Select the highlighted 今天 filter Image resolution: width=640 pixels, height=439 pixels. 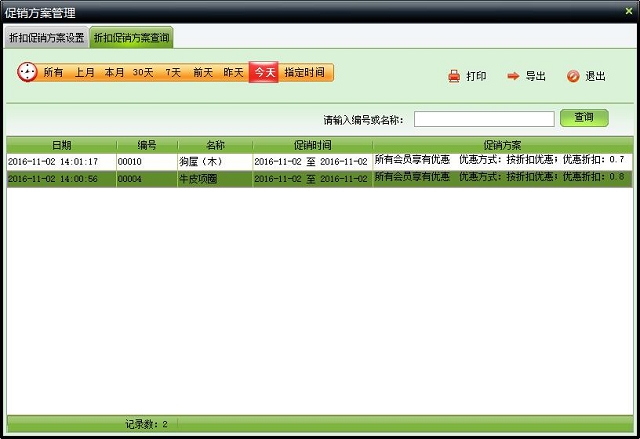(264, 72)
